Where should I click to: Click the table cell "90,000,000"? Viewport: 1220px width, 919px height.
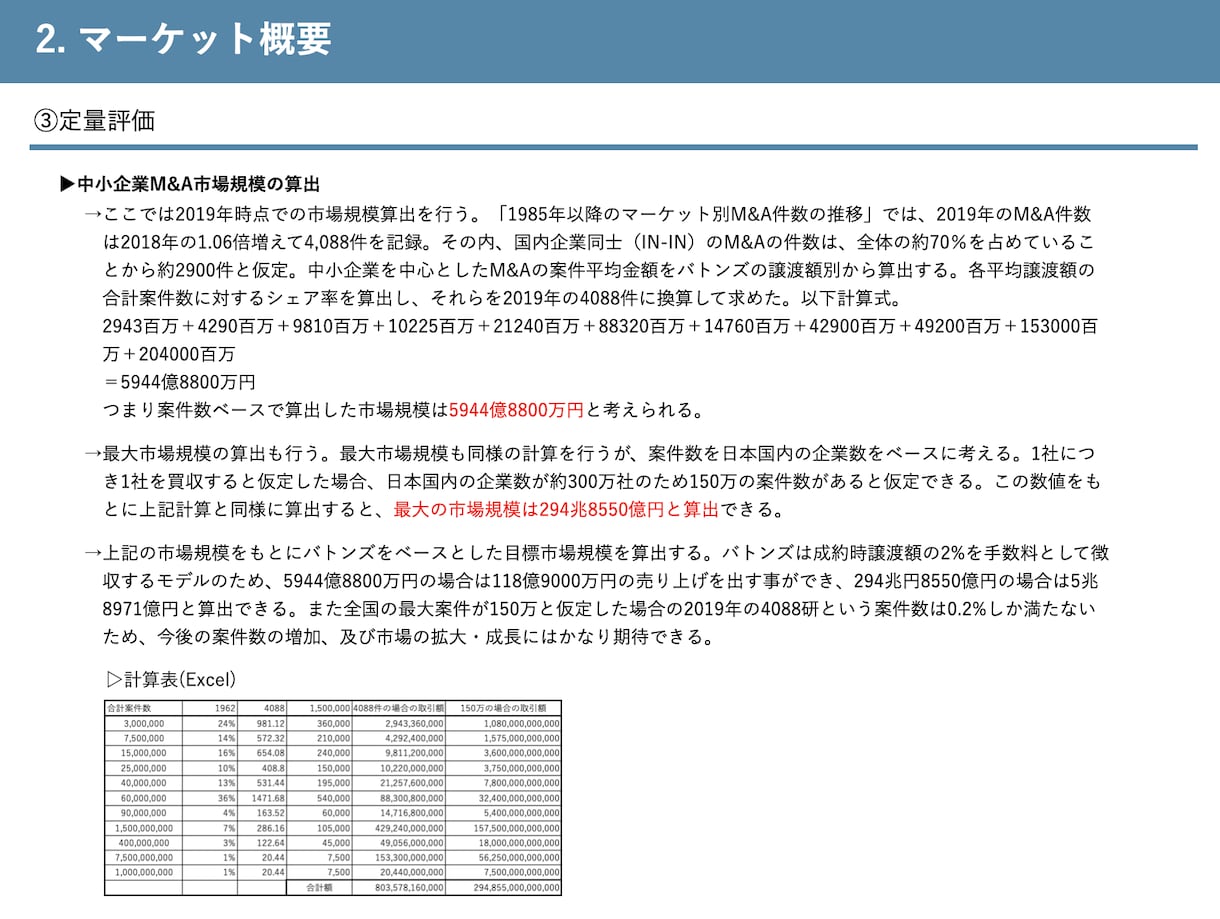coord(144,812)
